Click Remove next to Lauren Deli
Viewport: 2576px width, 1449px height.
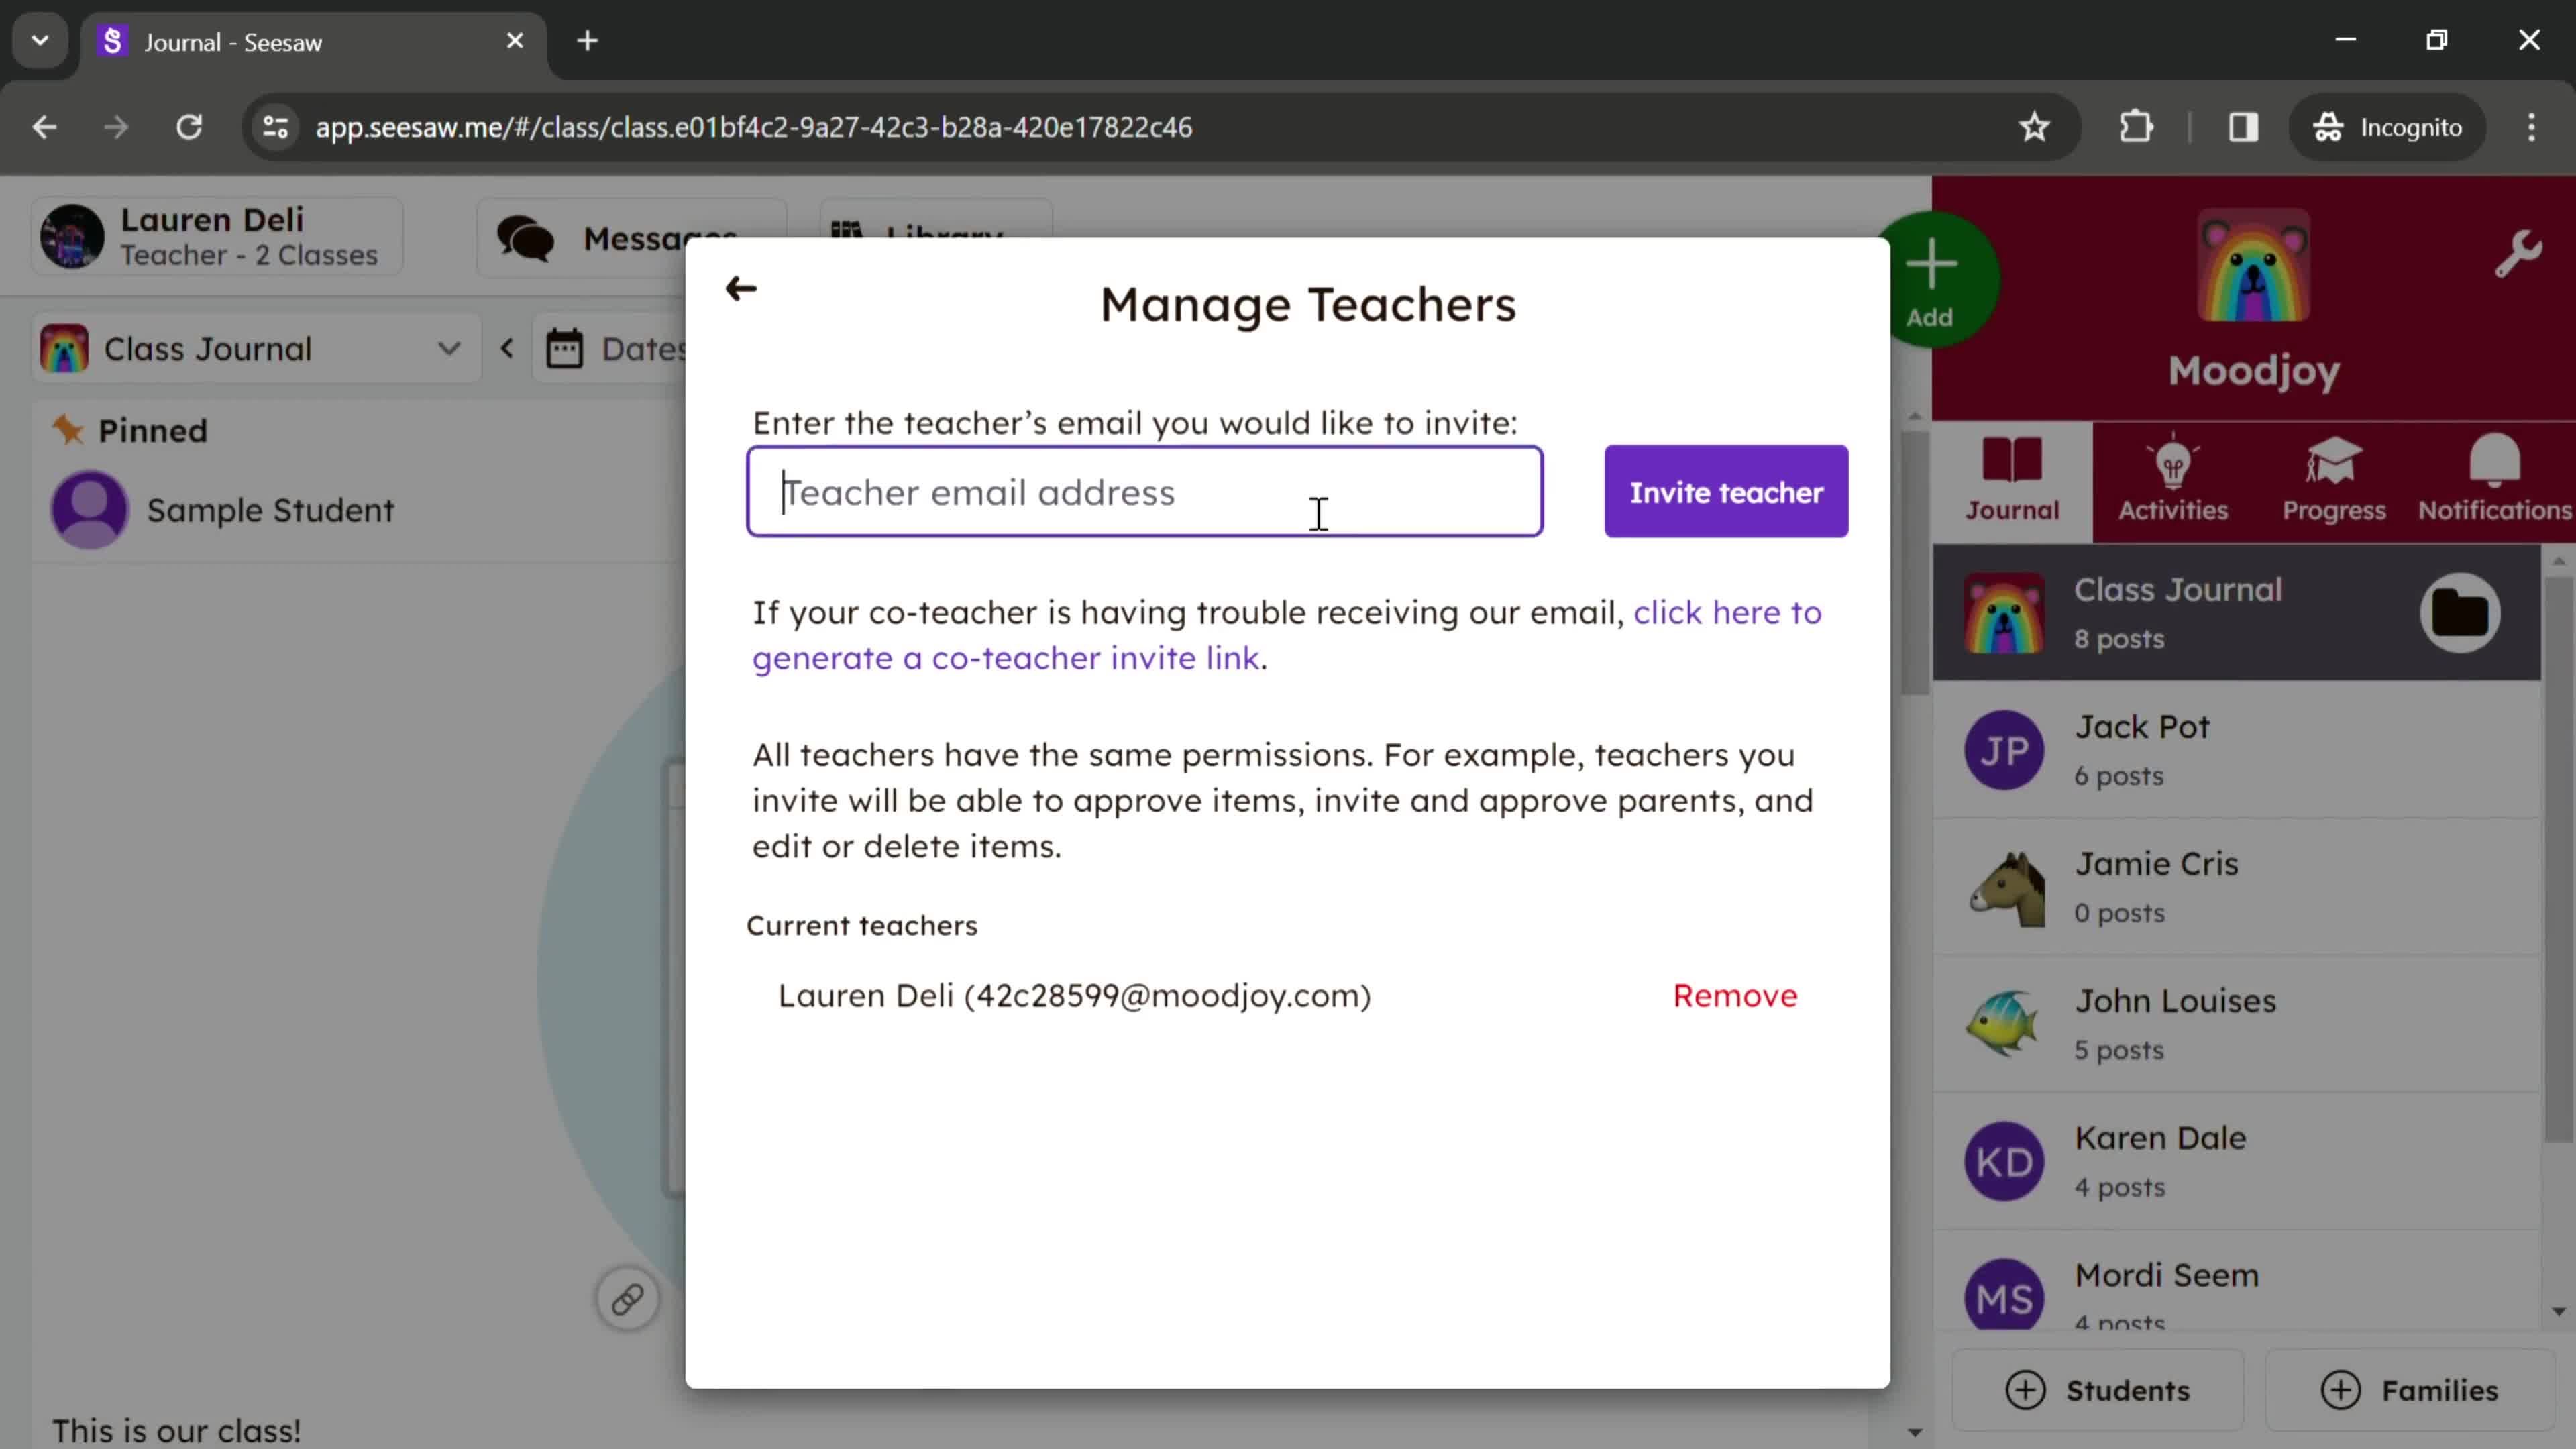[x=1735, y=994]
